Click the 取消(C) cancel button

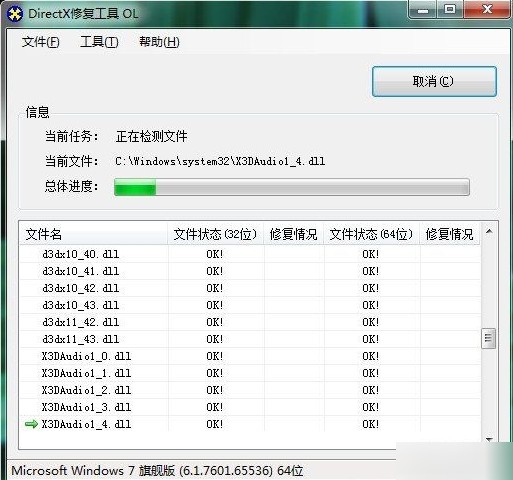pyautogui.click(x=434, y=81)
